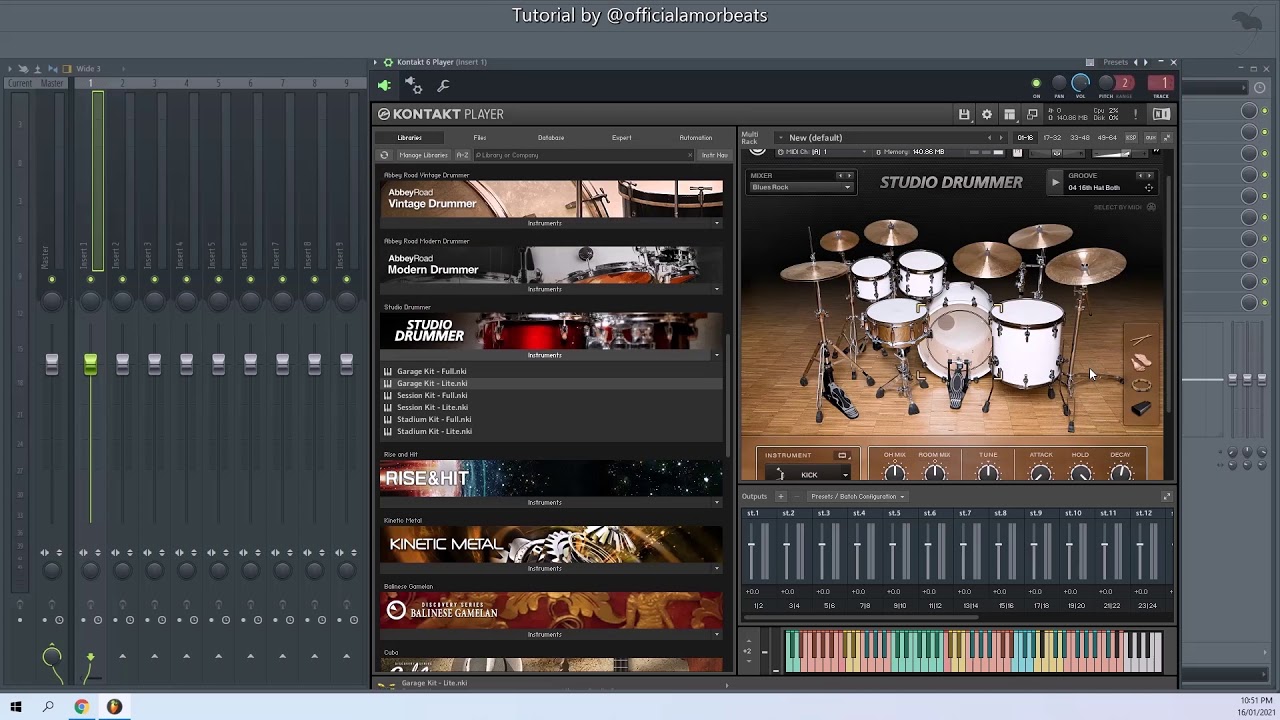Switch to FL Studio in the taskbar
The image size is (1280, 720).
(x=114, y=707)
